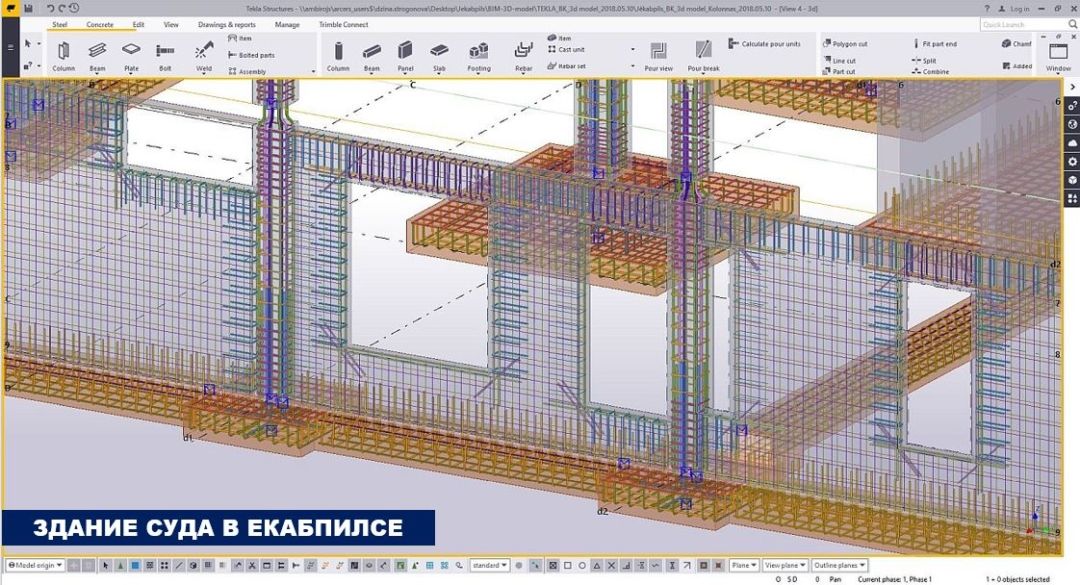The image size is (1080, 585).
Task: Click the Log in link
Action: point(1014,8)
